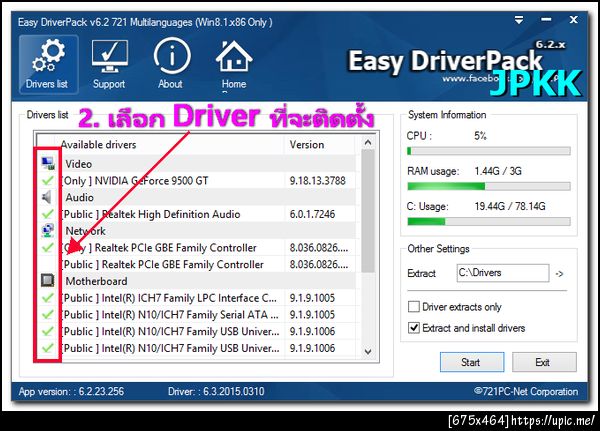Enable the Driver extracts only checkbox
Image resolution: width=600 pixels, height=431 pixels.
tap(414, 307)
